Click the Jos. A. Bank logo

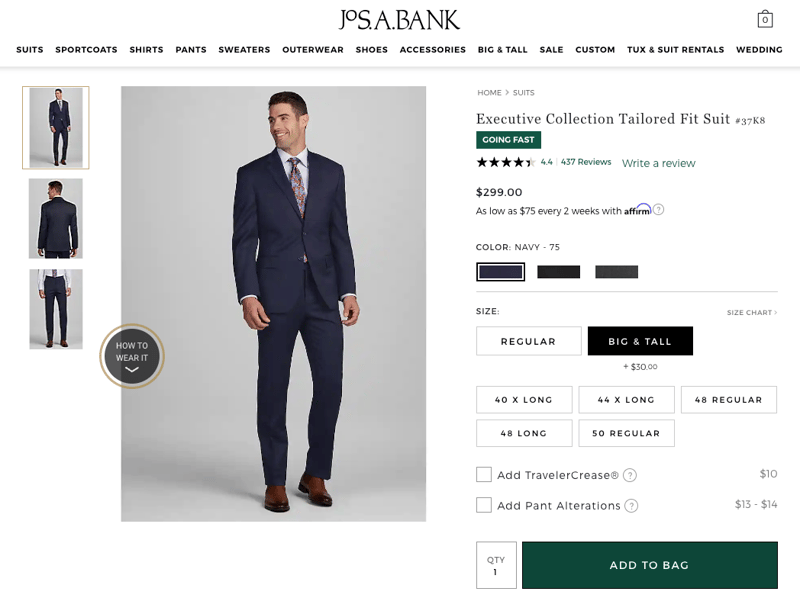point(399,19)
